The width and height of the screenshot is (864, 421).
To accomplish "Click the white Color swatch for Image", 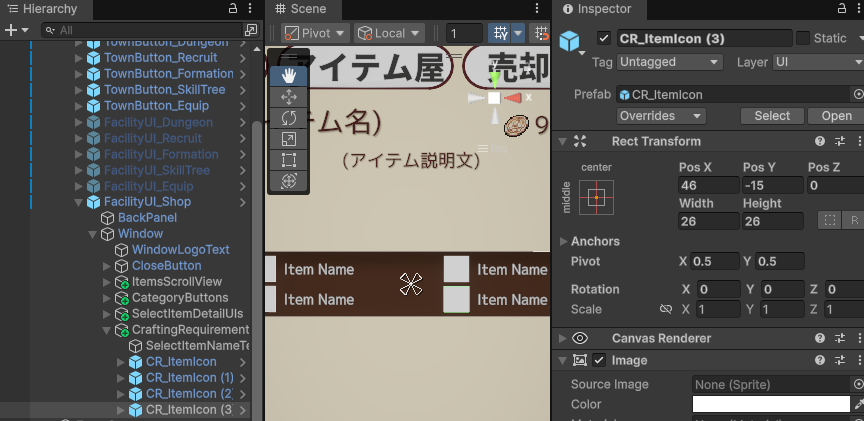I will tap(770, 404).
